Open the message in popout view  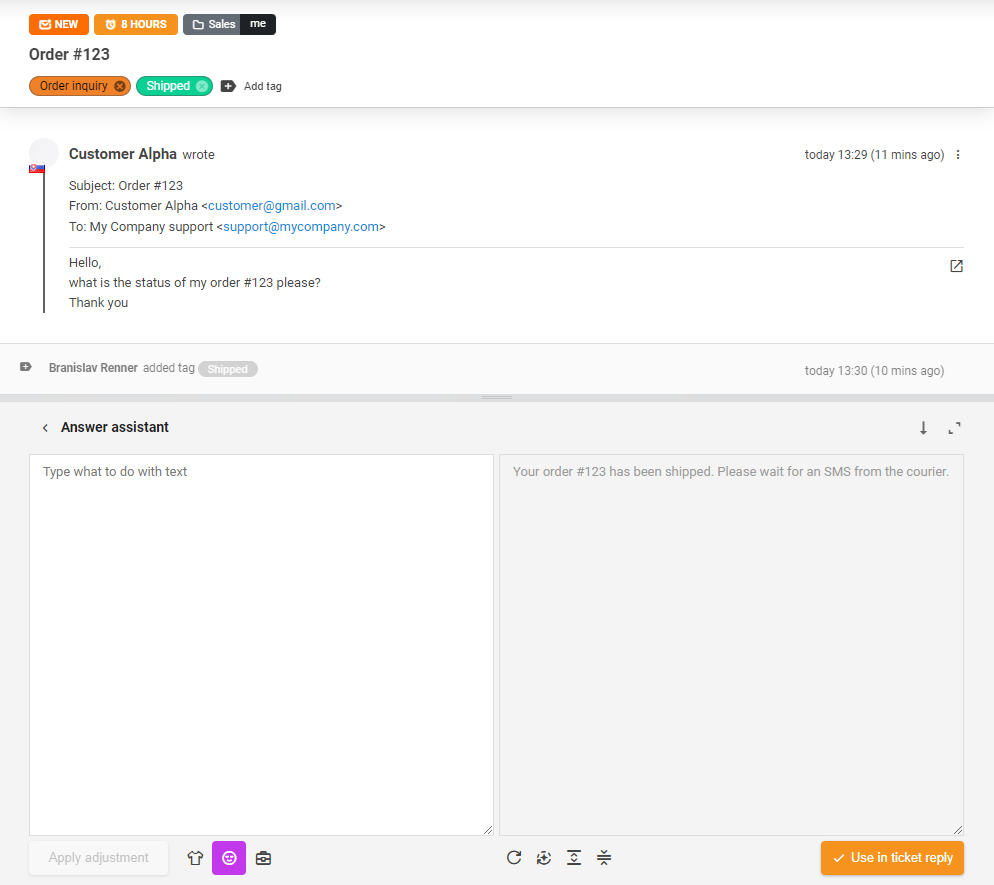point(956,266)
